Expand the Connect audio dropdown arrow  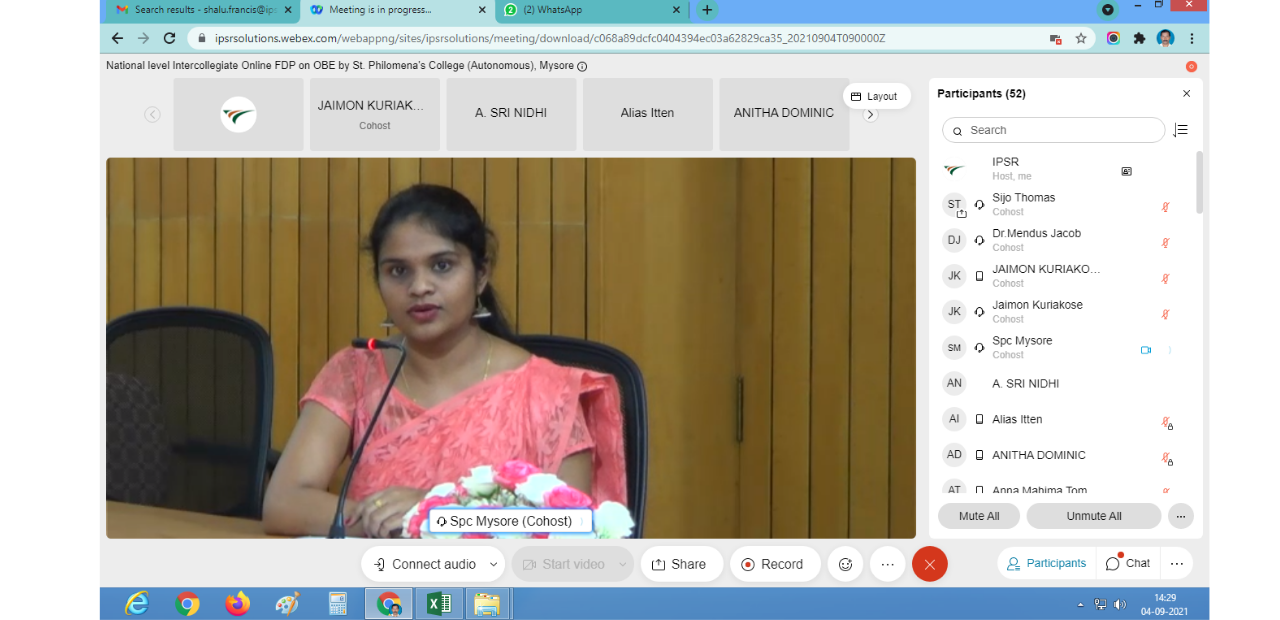coord(493,564)
